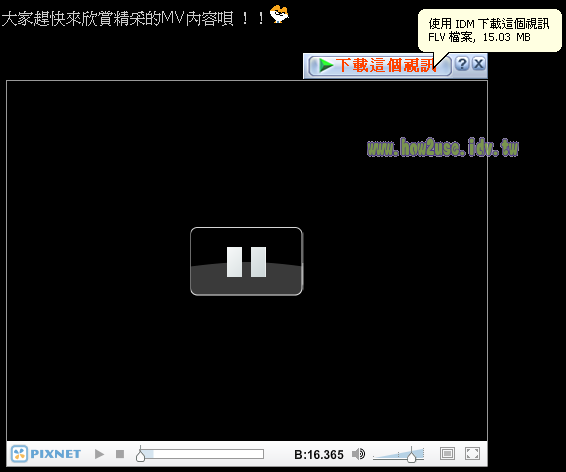This screenshot has height=472, width=566.
Task: Click the low end of the volume ramp
Action: [376, 457]
